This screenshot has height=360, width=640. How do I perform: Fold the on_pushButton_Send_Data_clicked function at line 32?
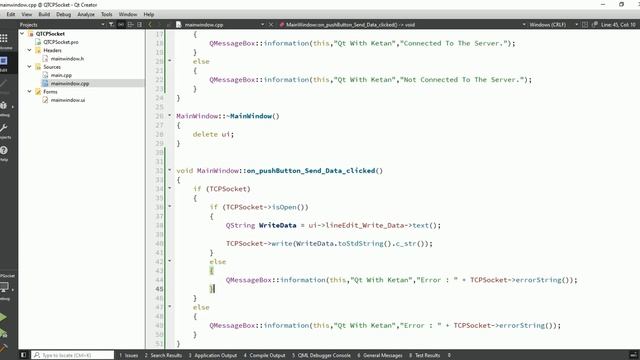pos(170,170)
